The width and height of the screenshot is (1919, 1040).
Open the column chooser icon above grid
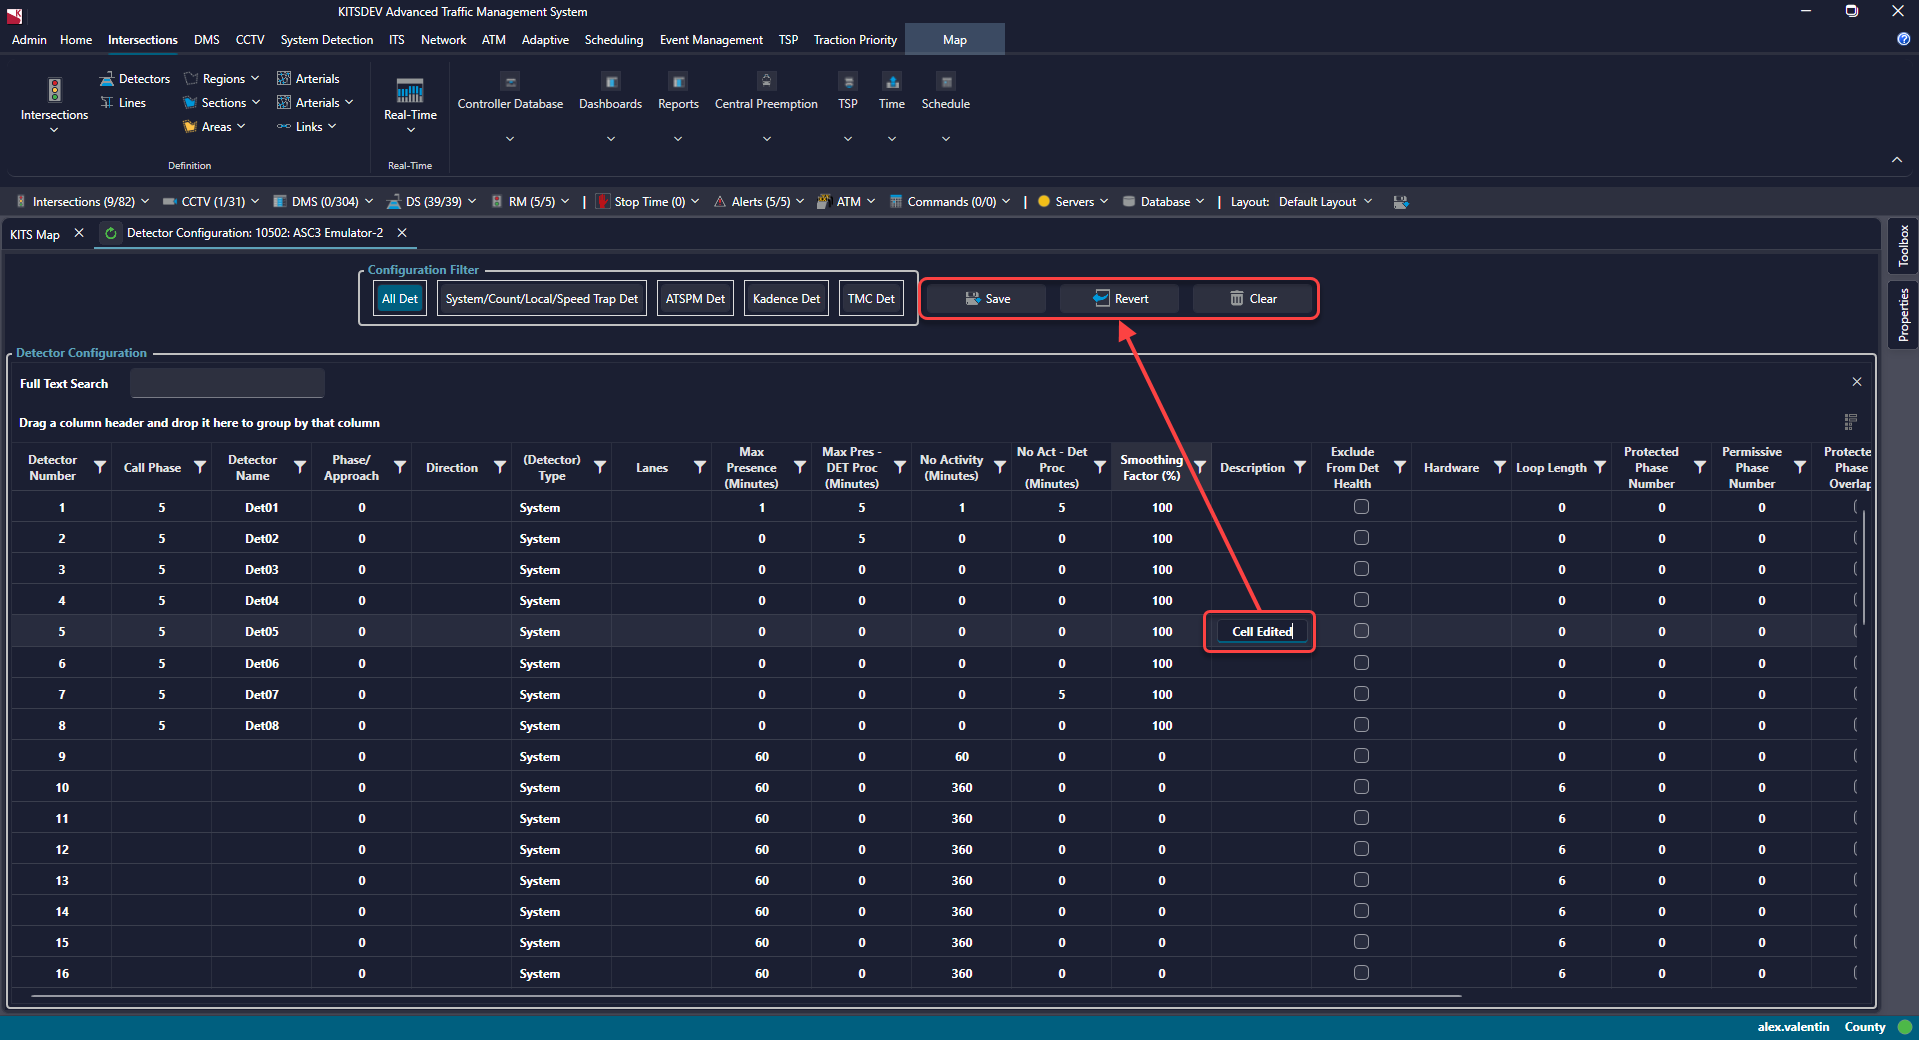point(1850,422)
